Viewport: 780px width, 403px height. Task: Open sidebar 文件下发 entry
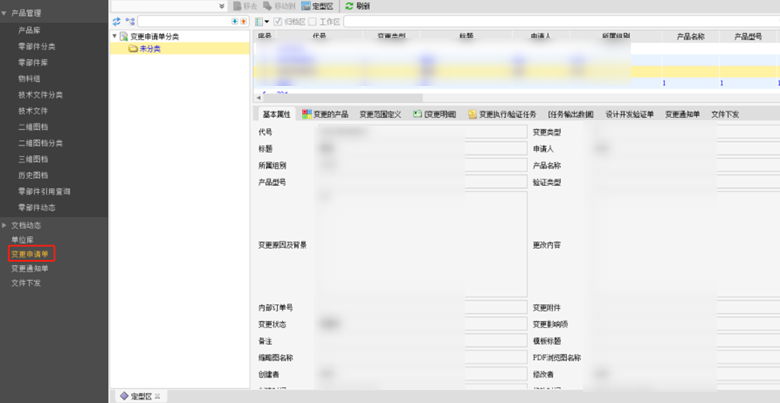(26, 283)
